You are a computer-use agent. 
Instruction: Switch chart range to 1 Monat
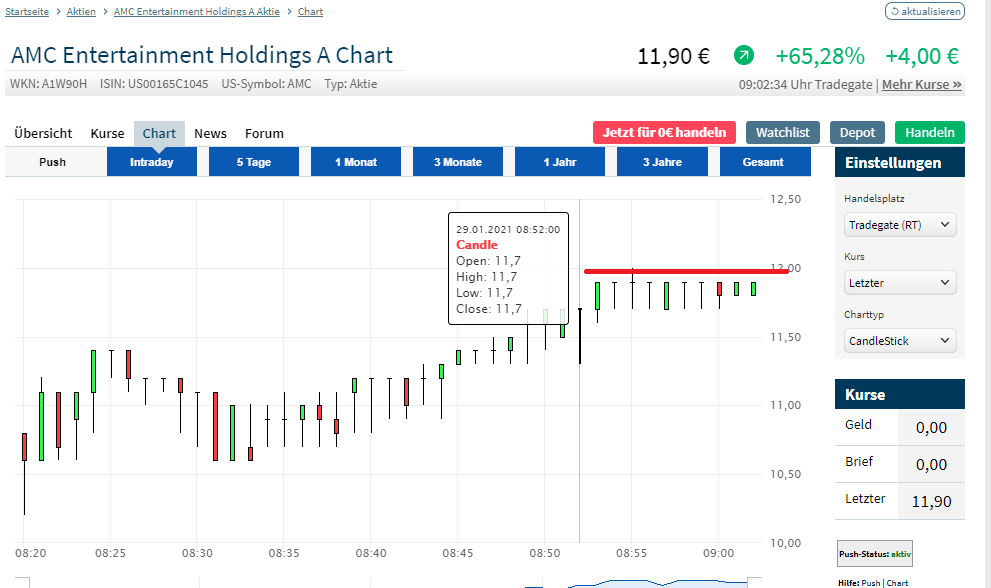[356, 162]
